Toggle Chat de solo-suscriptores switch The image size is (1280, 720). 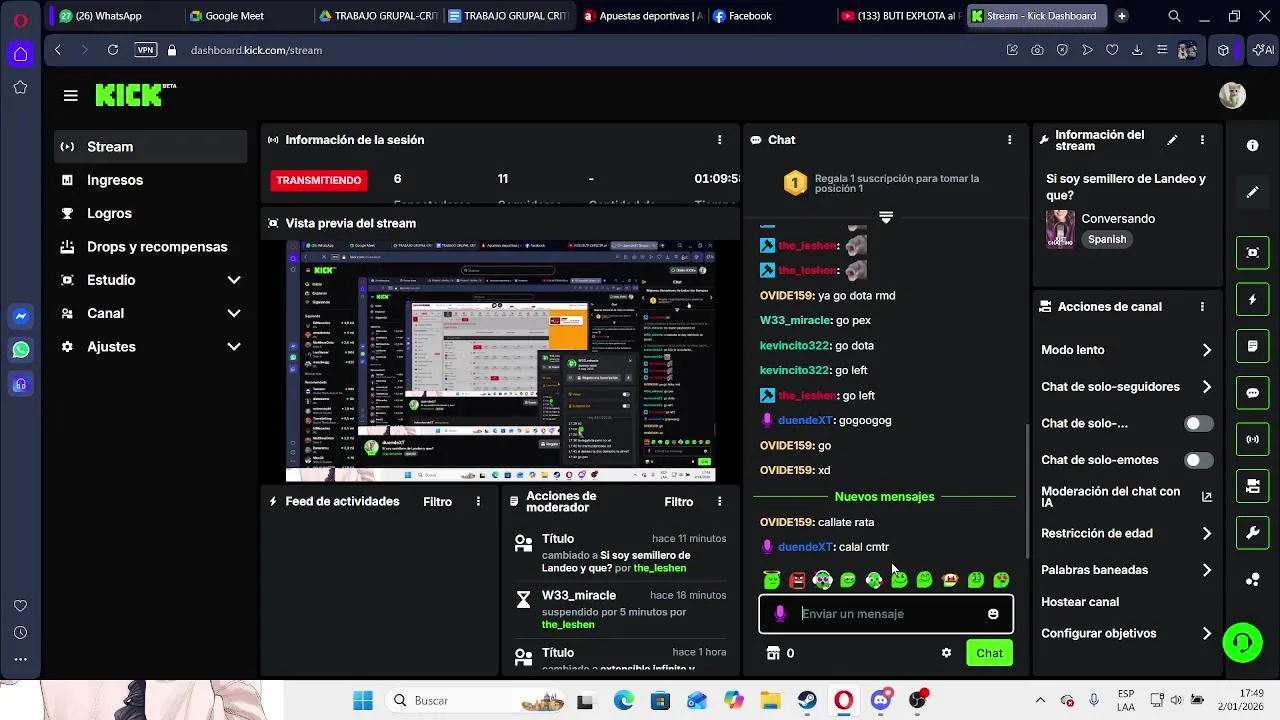click(x=1198, y=424)
